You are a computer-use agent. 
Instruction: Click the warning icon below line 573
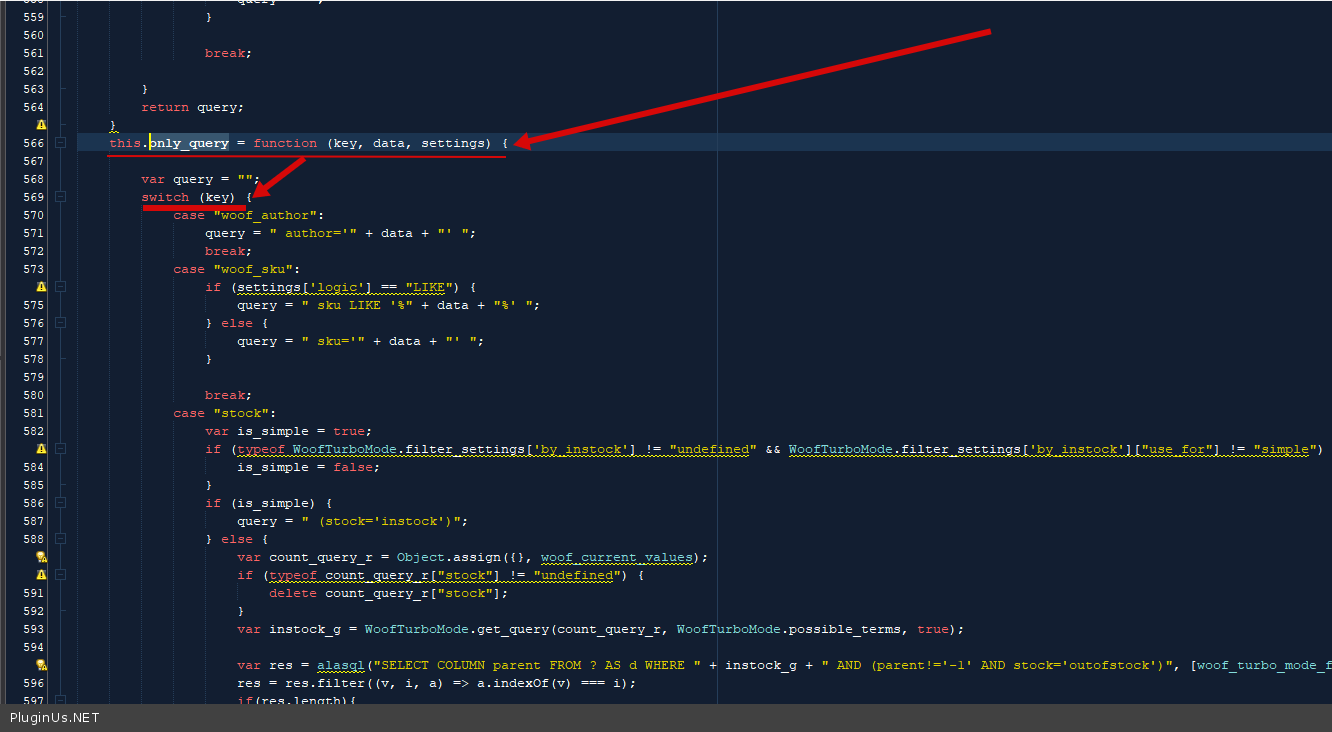[x=41, y=287]
